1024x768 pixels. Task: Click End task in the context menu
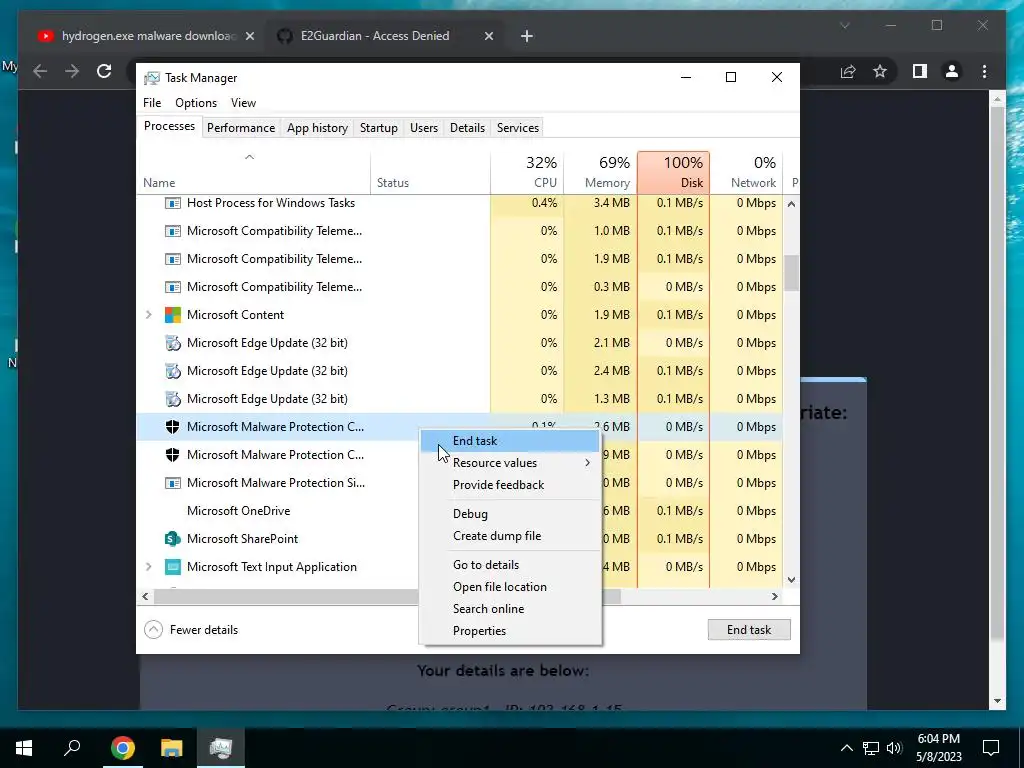coord(509,441)
